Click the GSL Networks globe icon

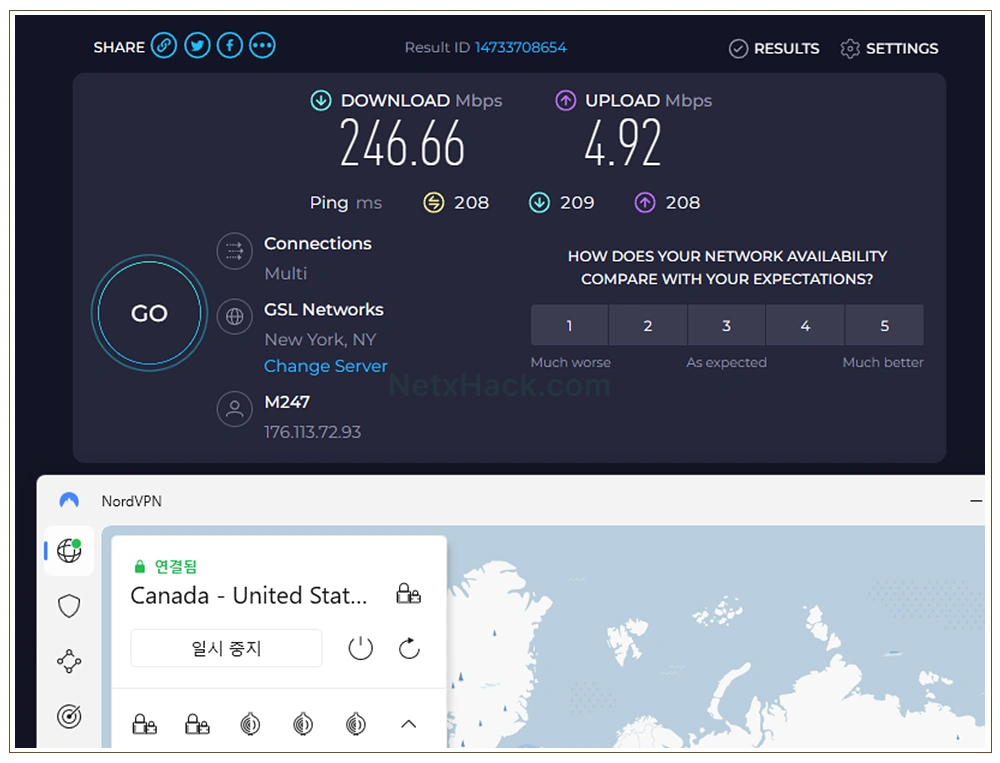(x=235, y=316)
